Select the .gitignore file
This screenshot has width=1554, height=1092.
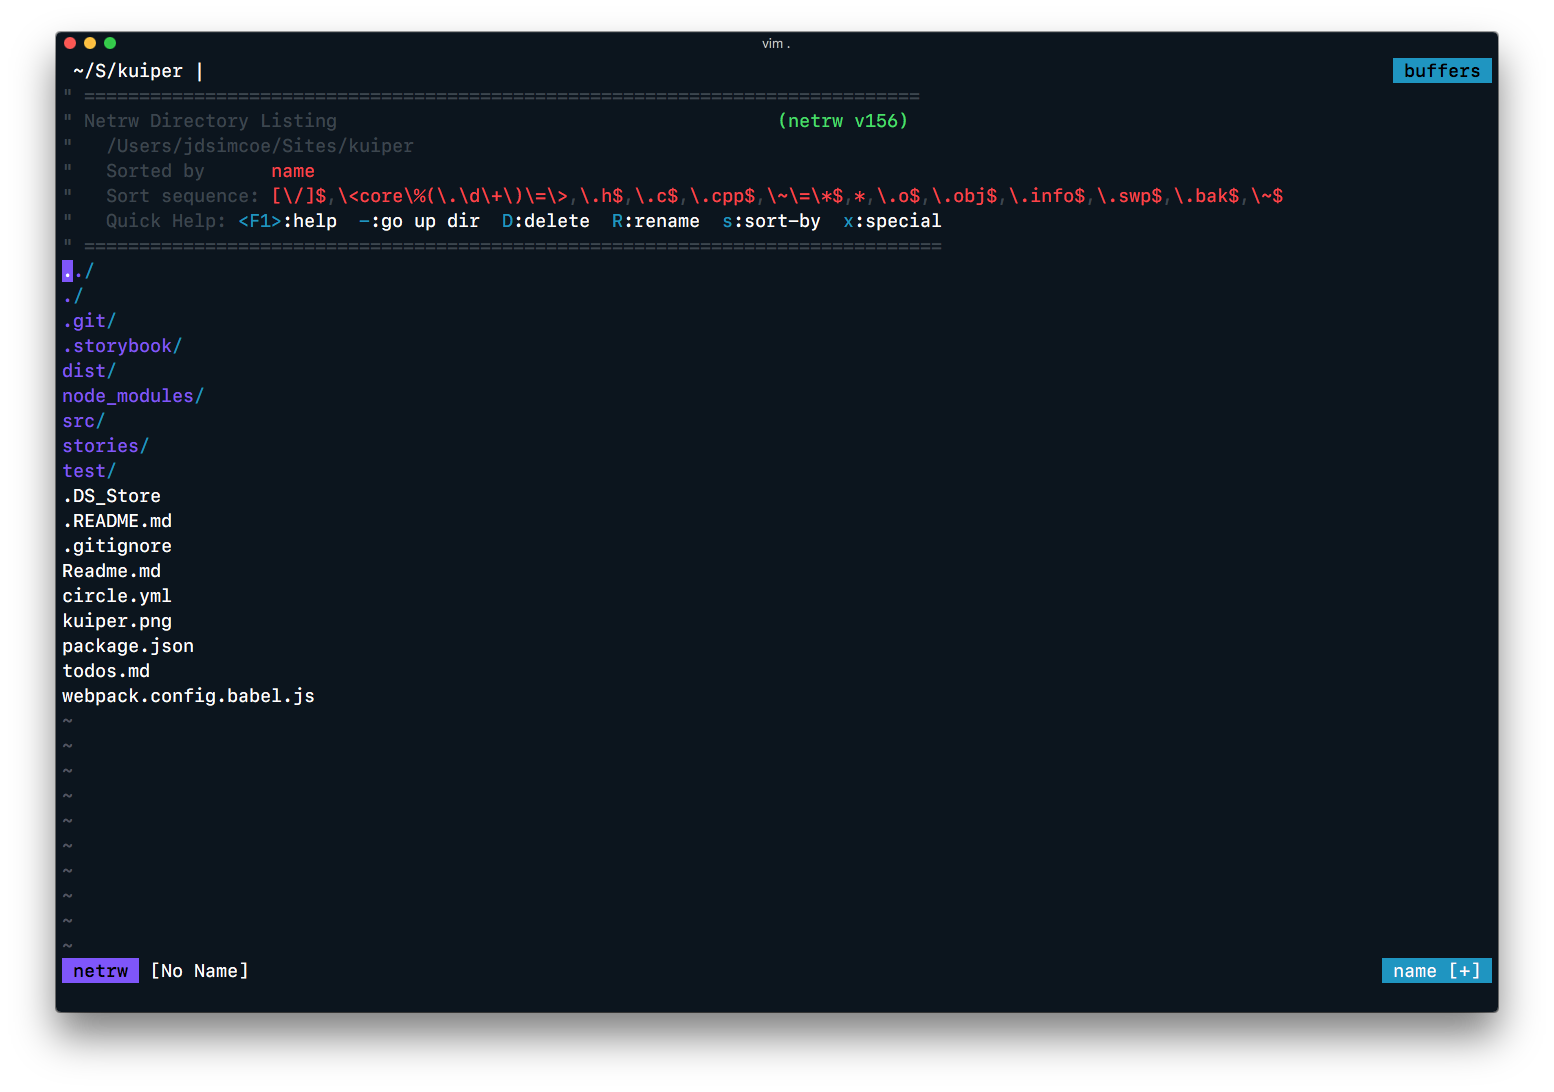pos(117,546)
